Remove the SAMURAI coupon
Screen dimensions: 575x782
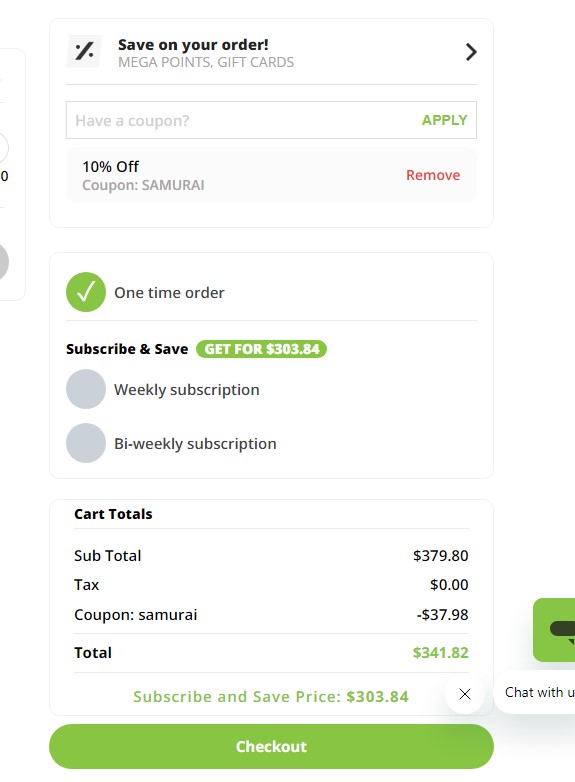pyautogui.click(x=433, y=175)
